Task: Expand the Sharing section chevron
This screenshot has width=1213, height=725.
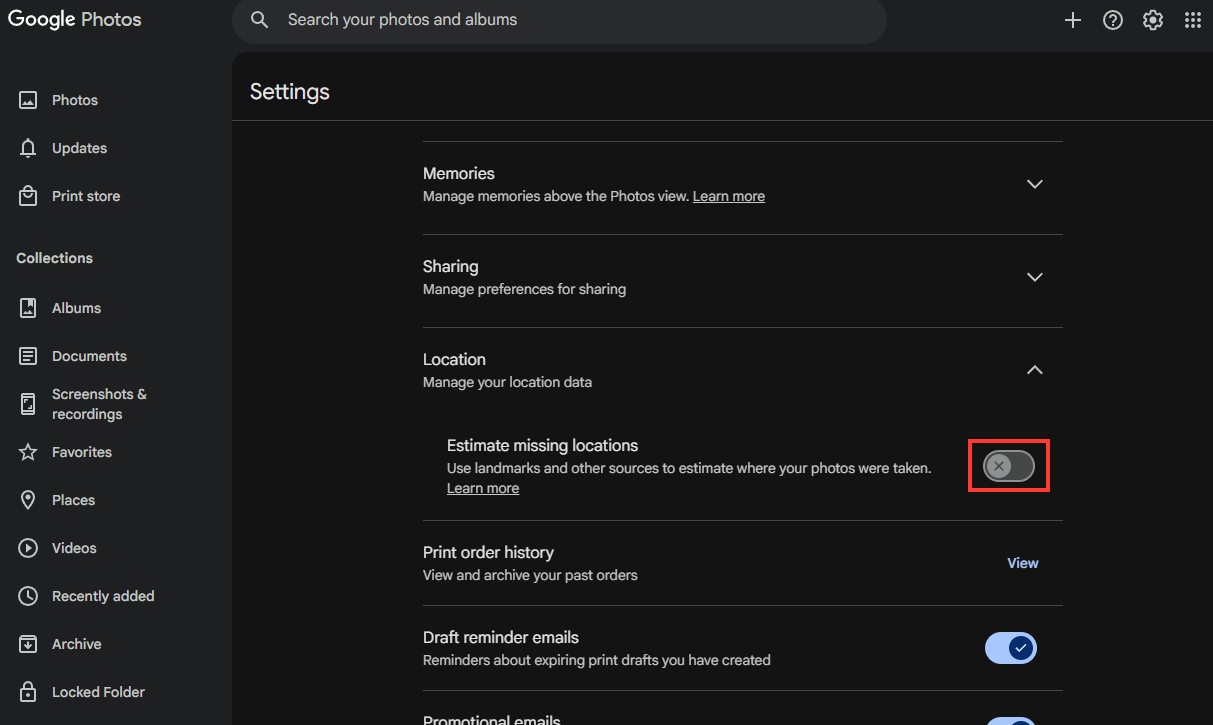Action: tap(1035, 277)
